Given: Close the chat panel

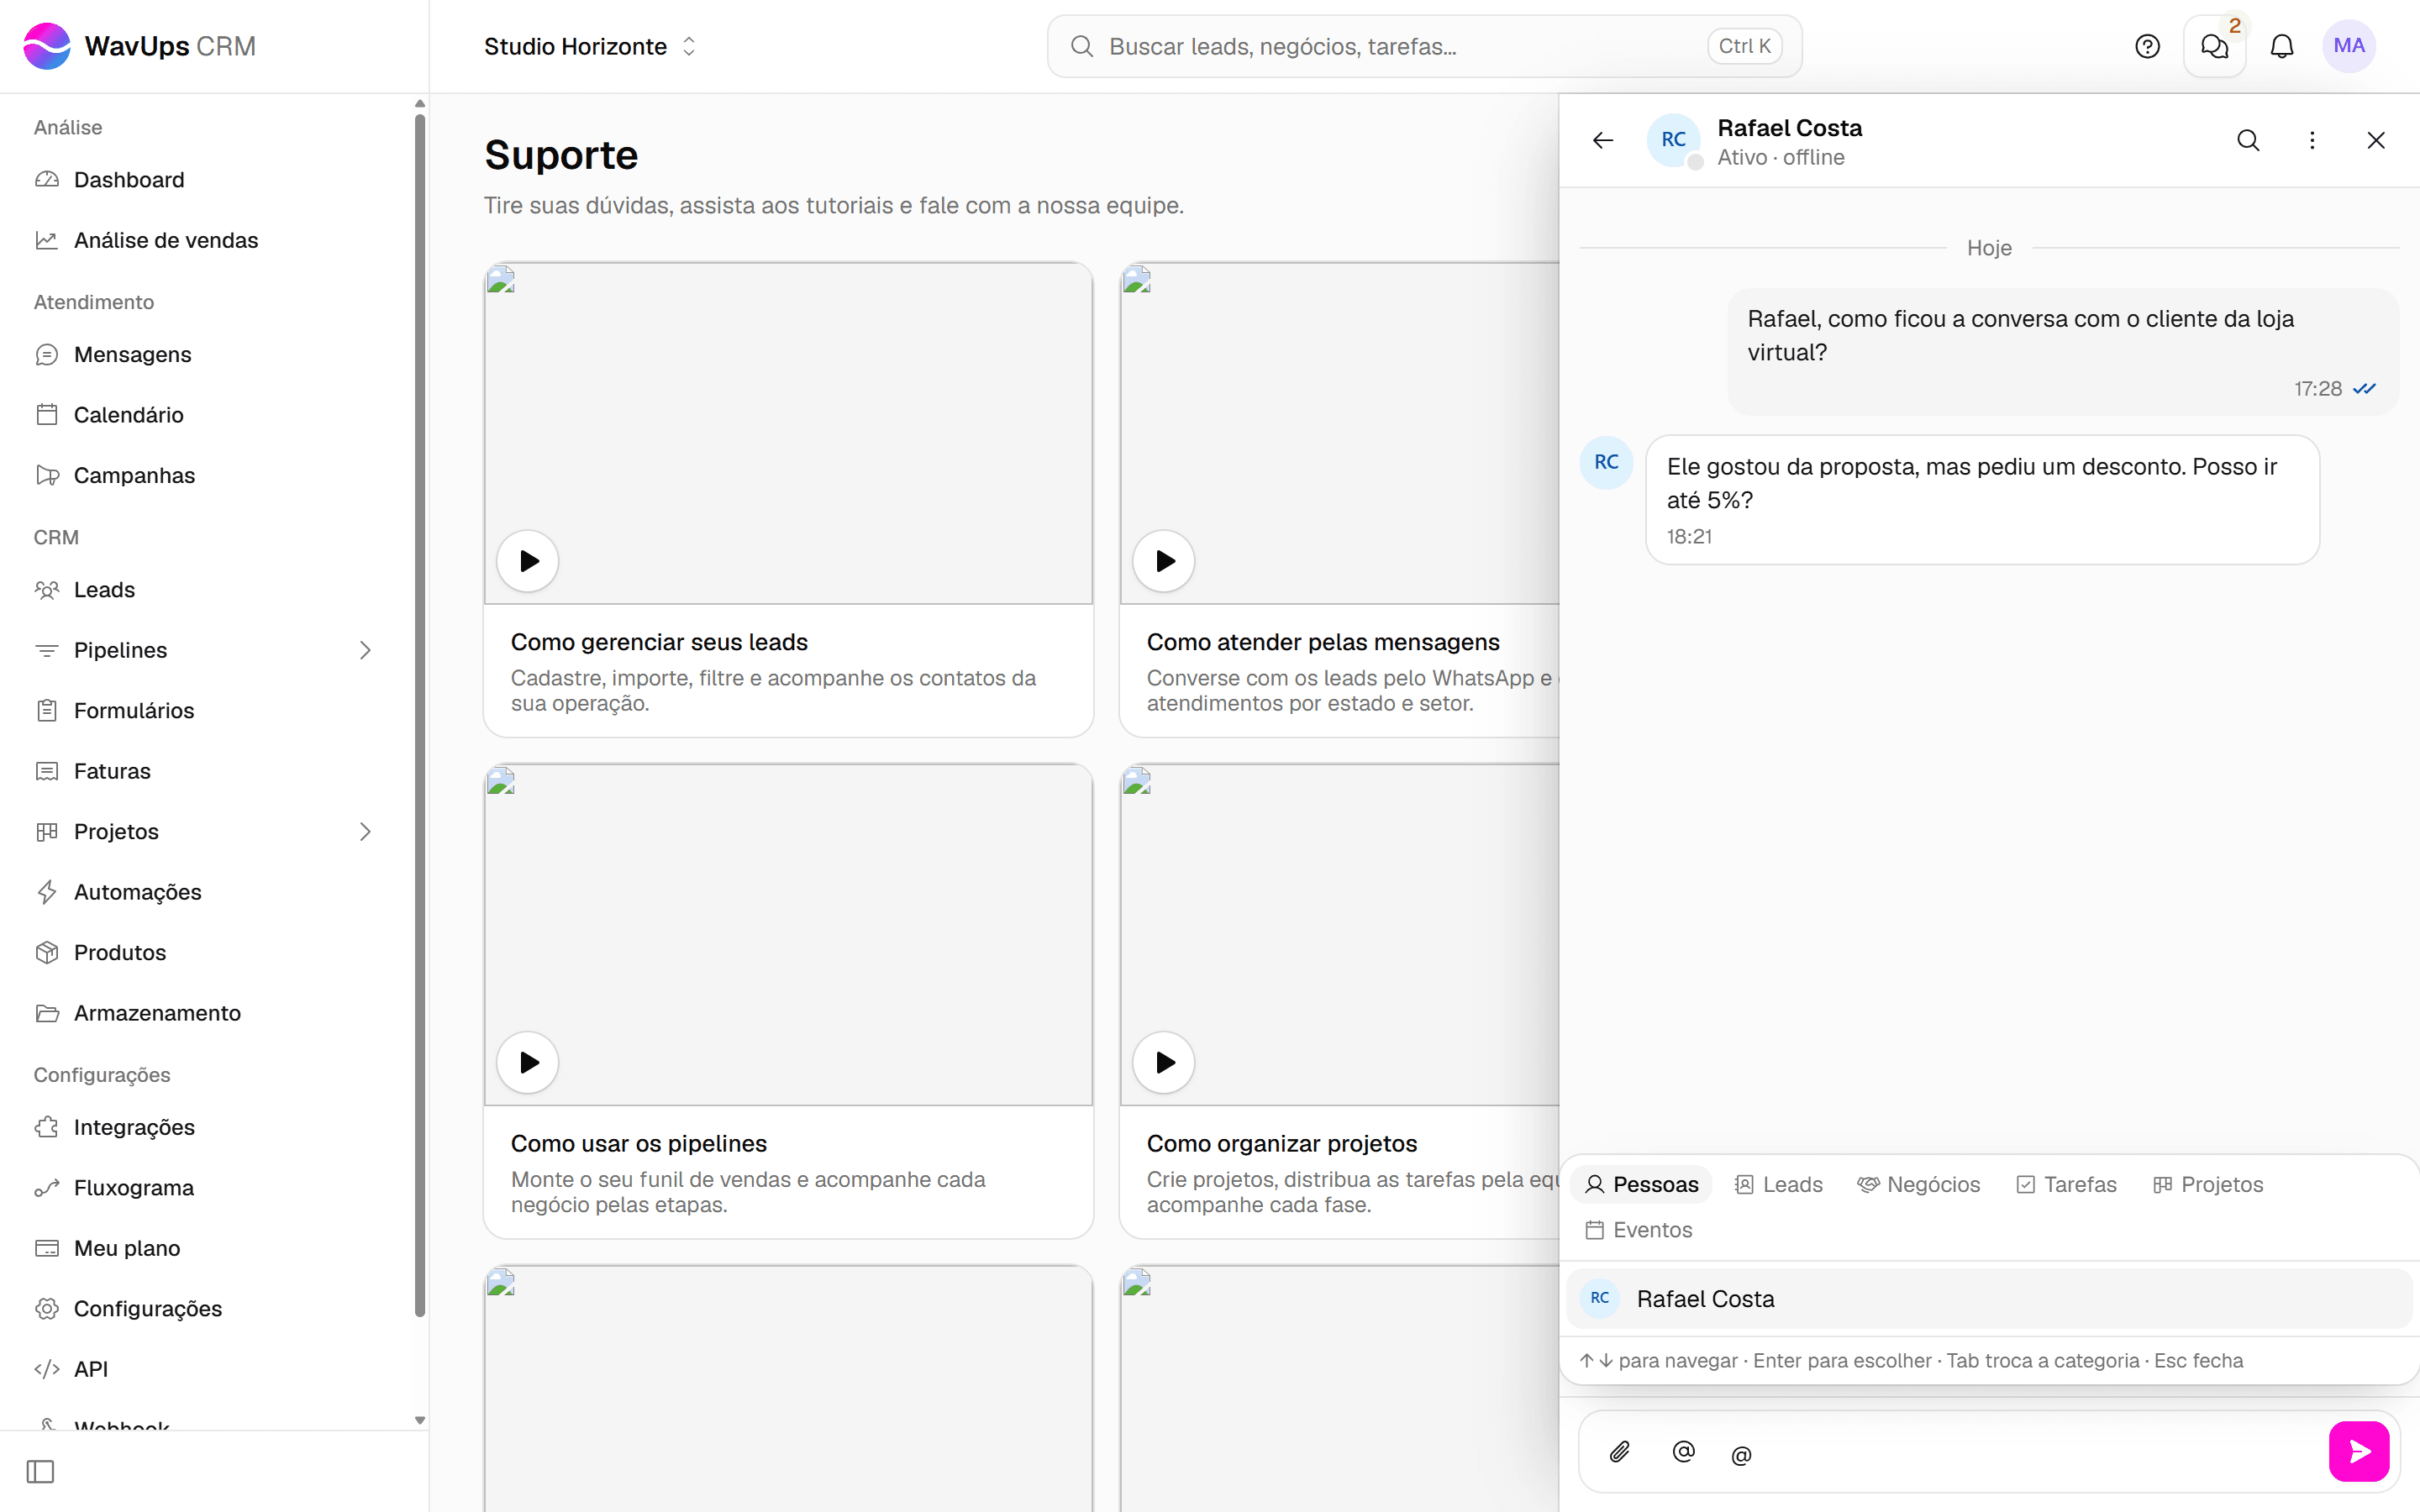Looking at the screenshot, I should pyautogui.click(x=2376, y=140).
